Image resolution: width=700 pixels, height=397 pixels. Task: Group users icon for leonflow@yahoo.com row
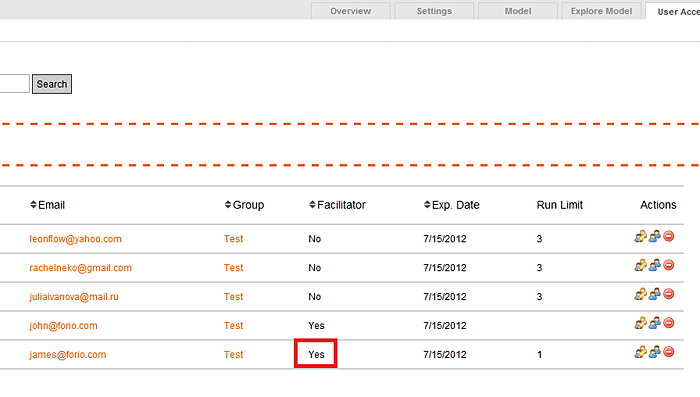654,236
